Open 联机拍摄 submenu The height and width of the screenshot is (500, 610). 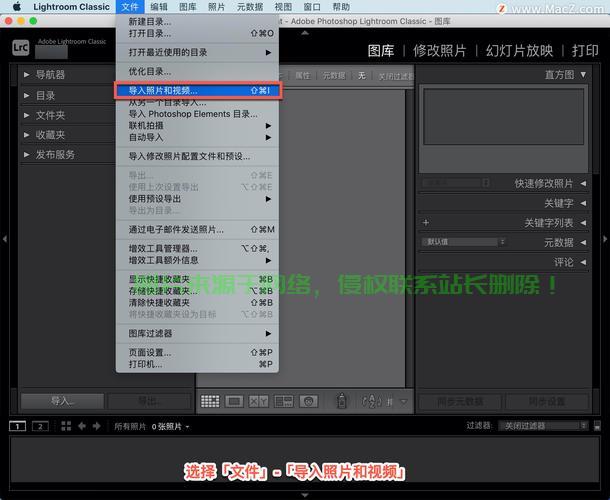pyautogui.click(x=198, y=126)
